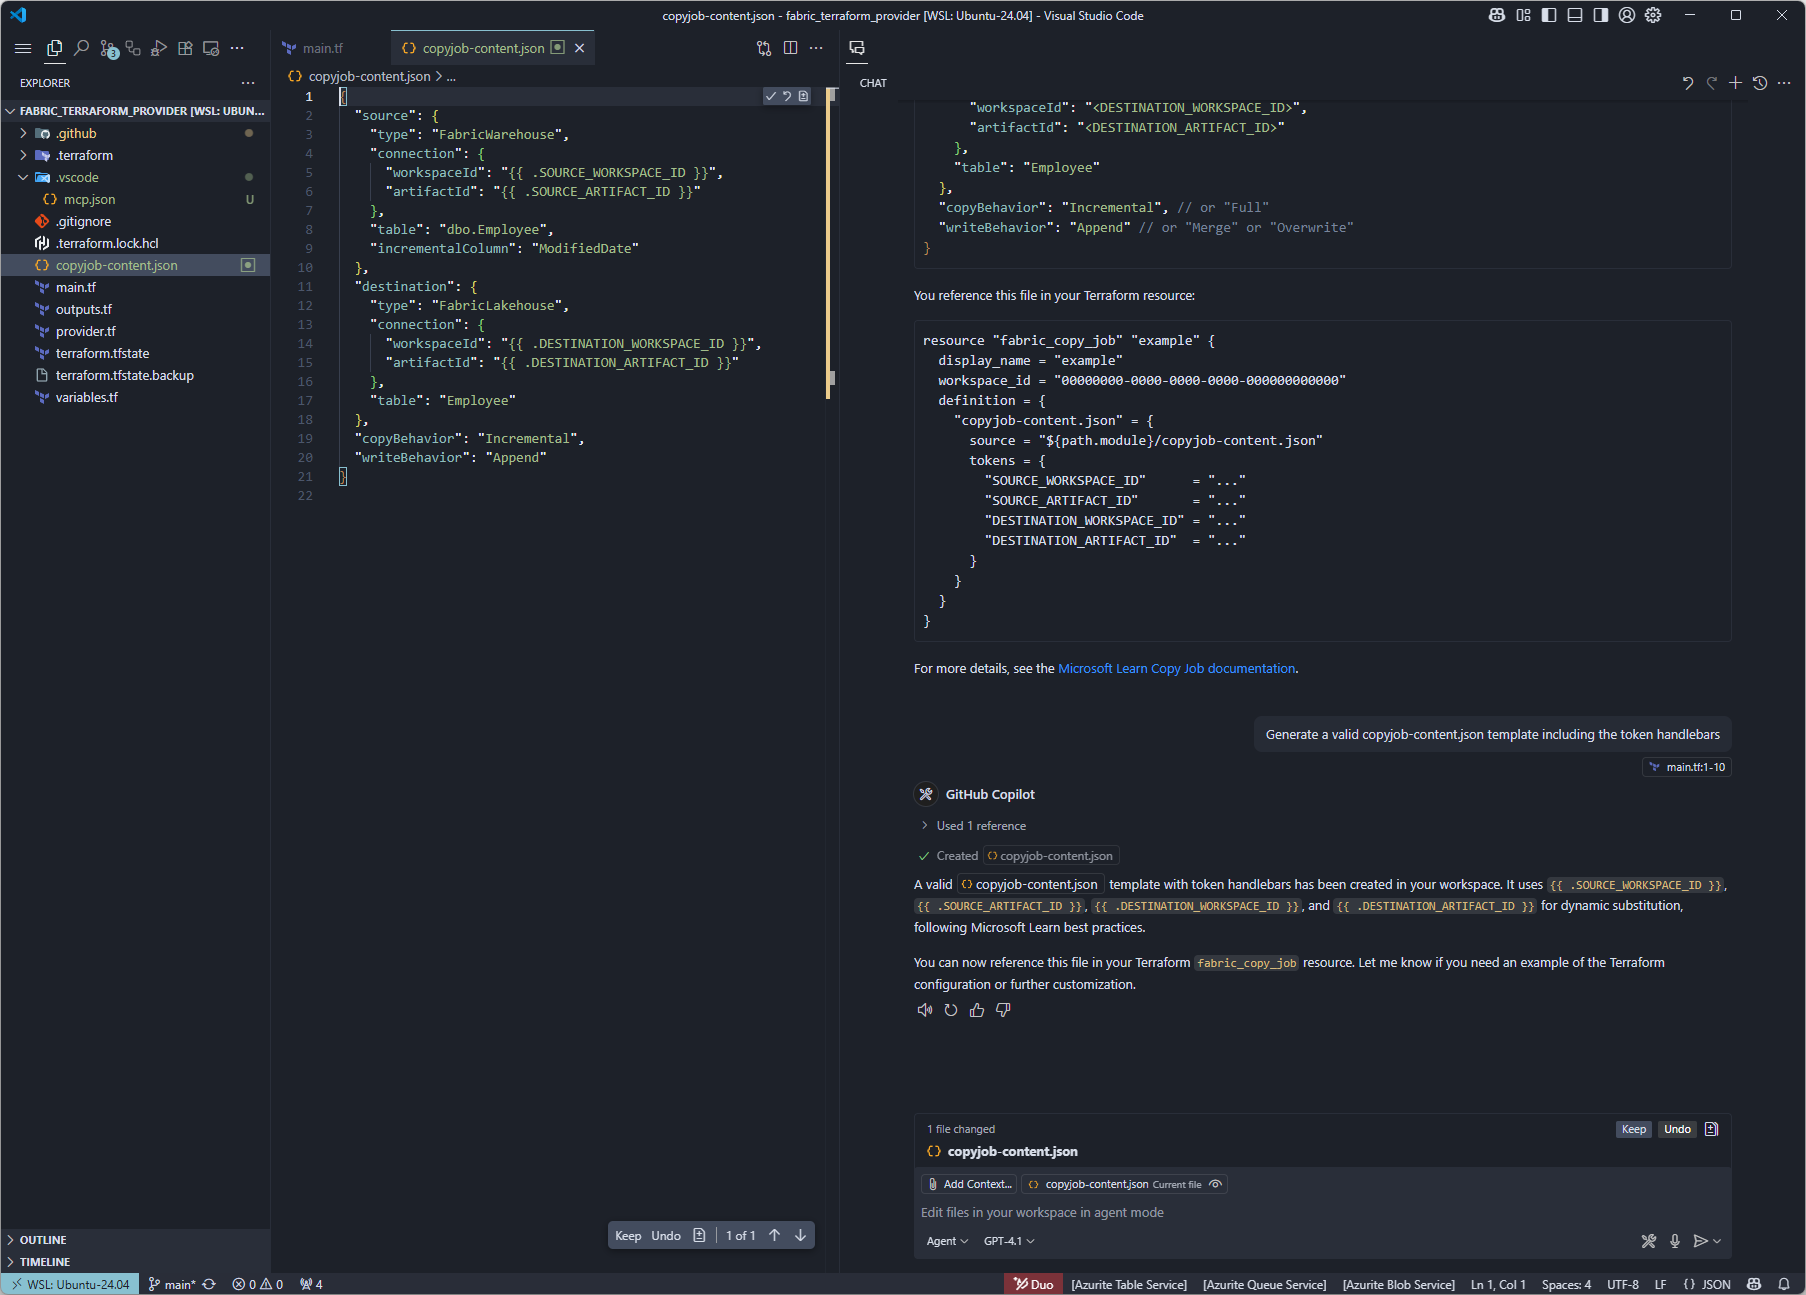Screen dimensions: 1806x1295
Task: Click Keep to accept file changes
Action: [x=1633, y=1129]
